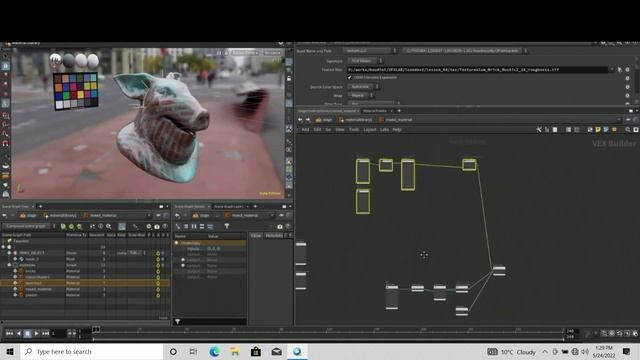
Task: Click the current frame marker on timeline
Action: [x=96, y=329]
